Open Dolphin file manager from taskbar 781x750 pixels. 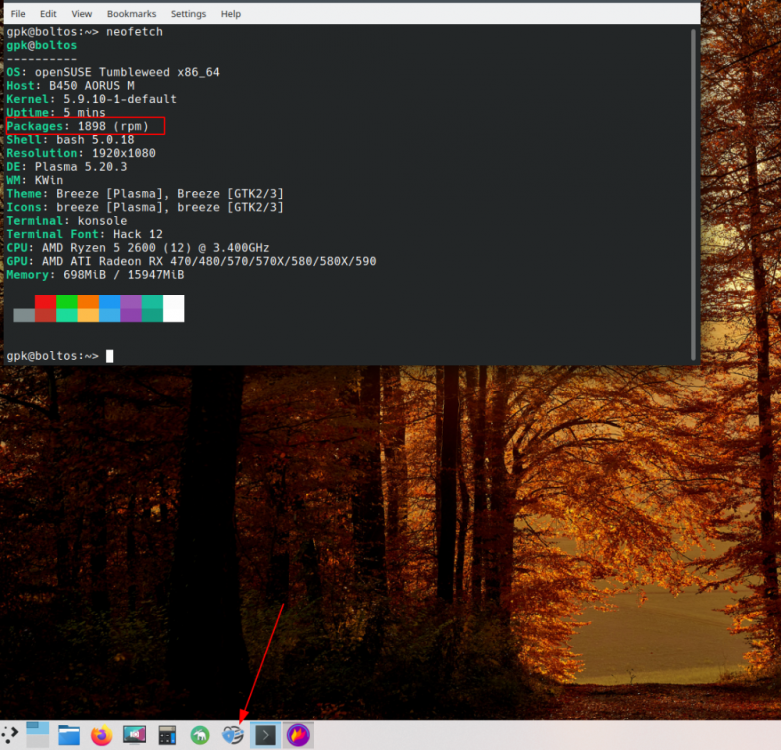point(69,735)
